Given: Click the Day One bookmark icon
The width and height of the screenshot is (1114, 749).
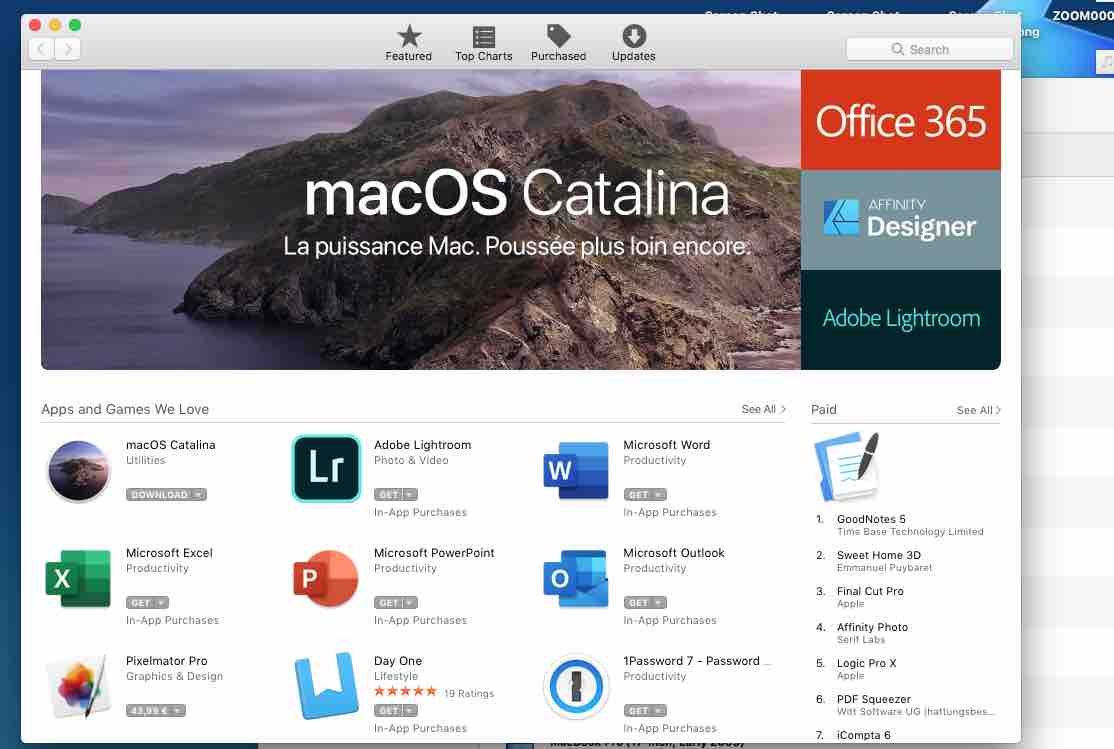Looking at the screenshot, I should coord(326,686).
